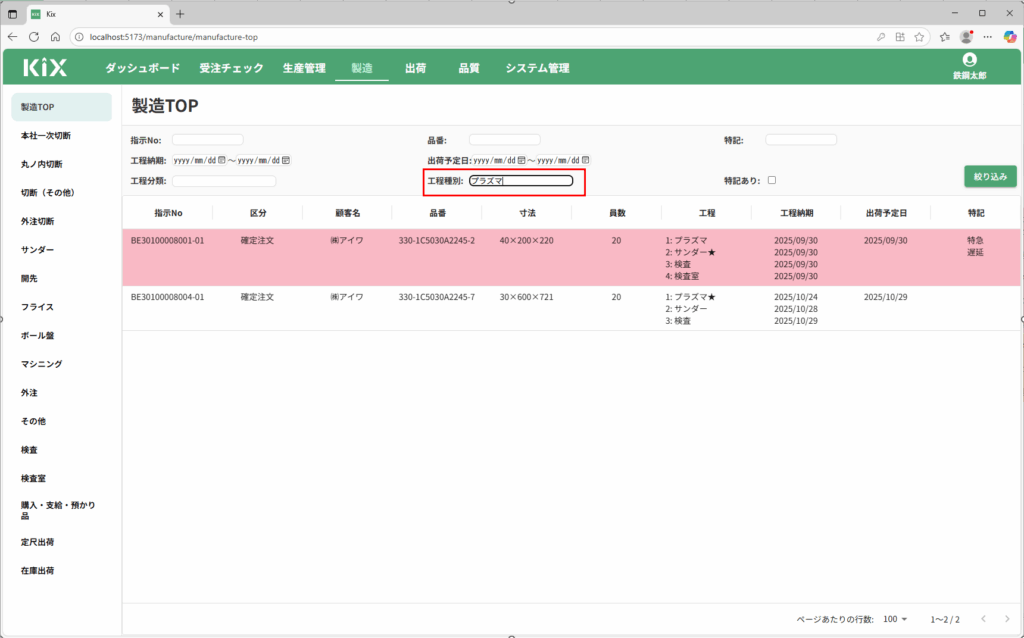Image resolution: width=1024 pixels, height=638 pixels.
Task: Open calendar picker for 出荷予定日 end date
Action: [585, 160]
